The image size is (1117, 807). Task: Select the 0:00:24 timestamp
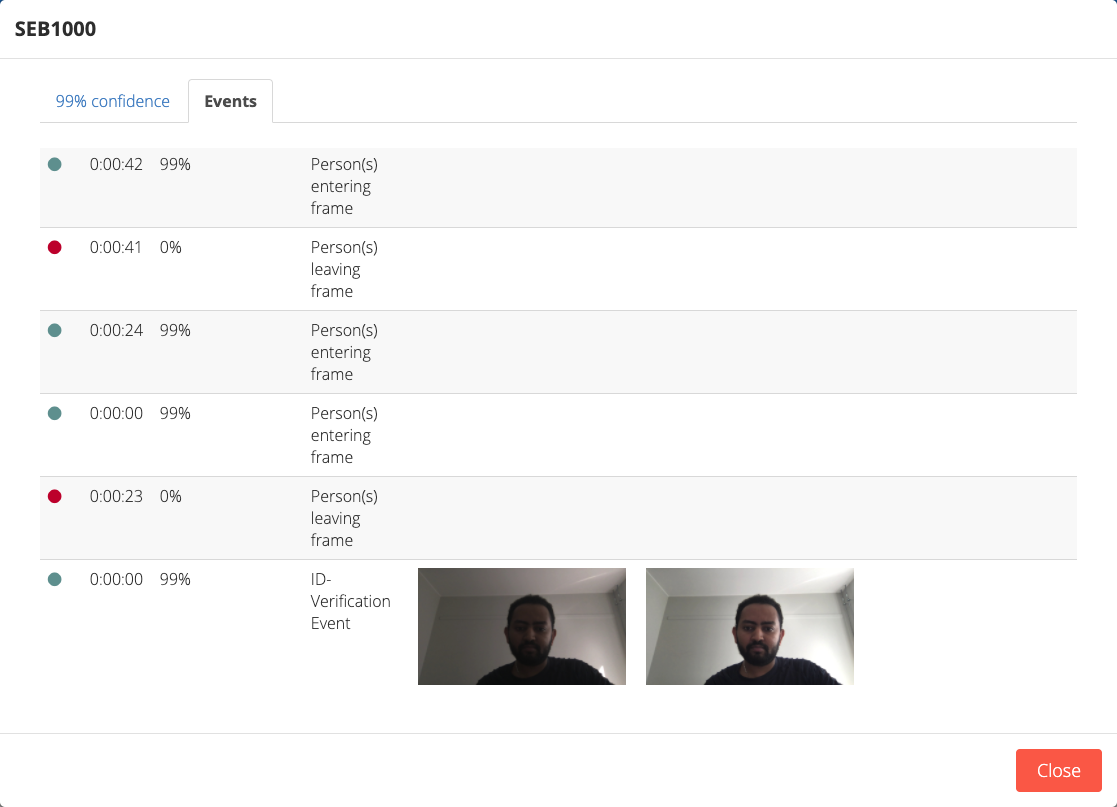(x=116, y=330)
